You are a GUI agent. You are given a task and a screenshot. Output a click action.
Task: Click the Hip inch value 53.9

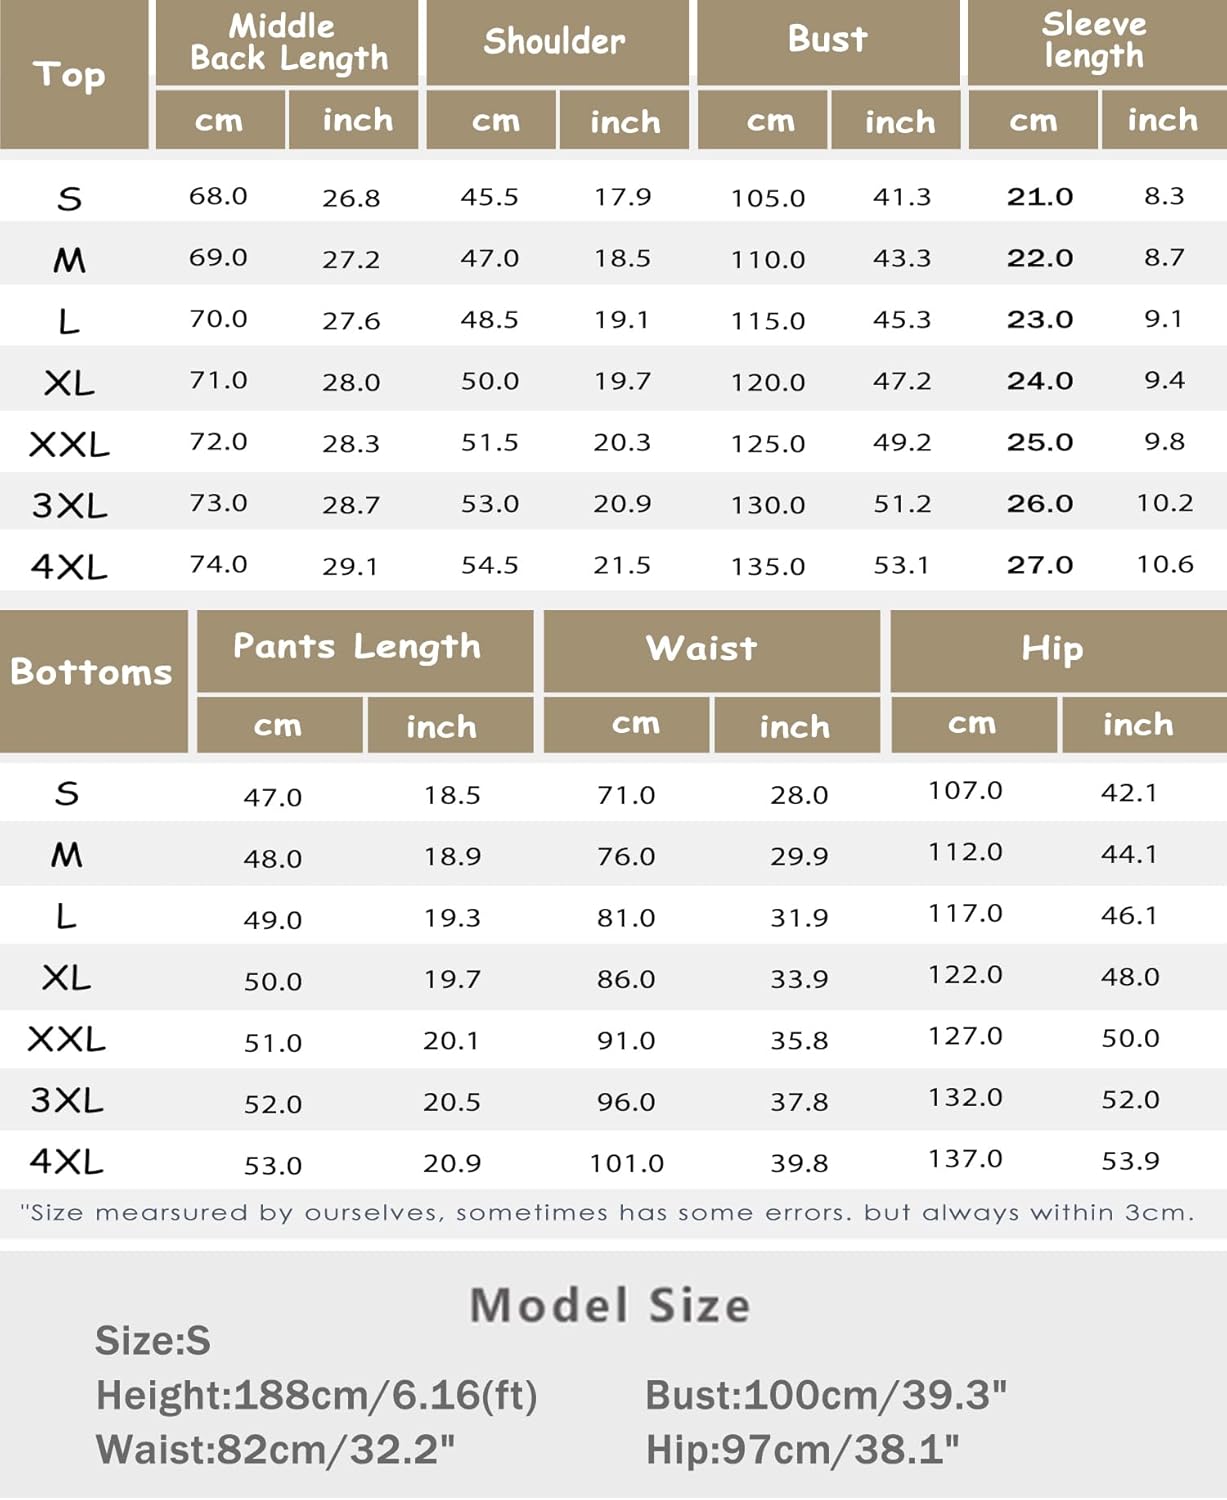pyautogui.click(x=1130, y=1161)
